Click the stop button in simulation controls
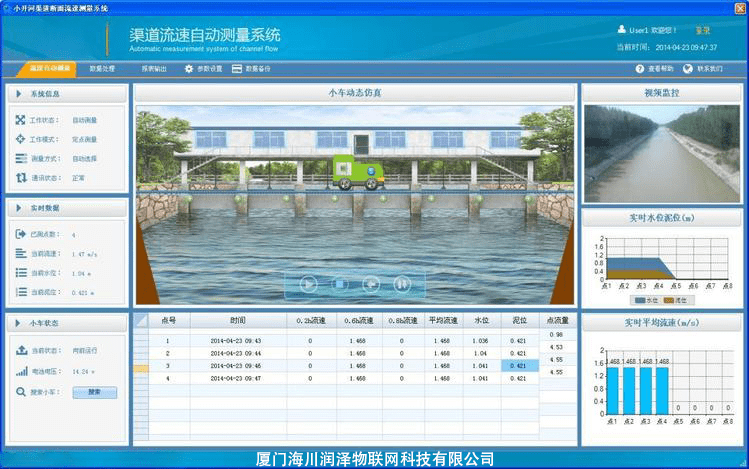This screenshot has width=749, height=469. [340, 284]
